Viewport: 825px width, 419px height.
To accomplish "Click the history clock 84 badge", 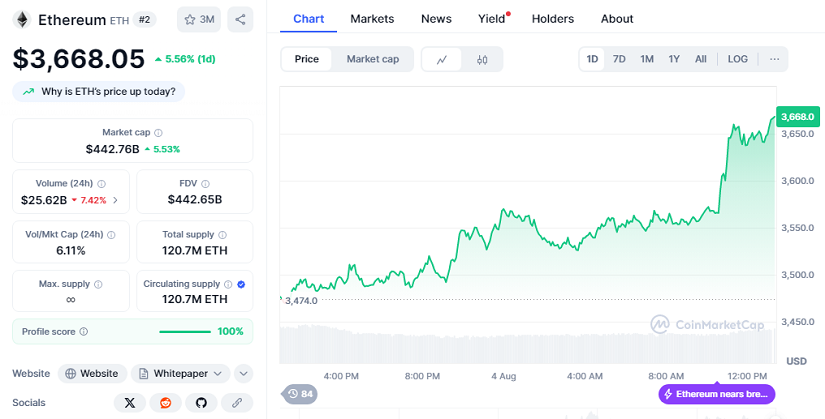I will click(300, 394).
